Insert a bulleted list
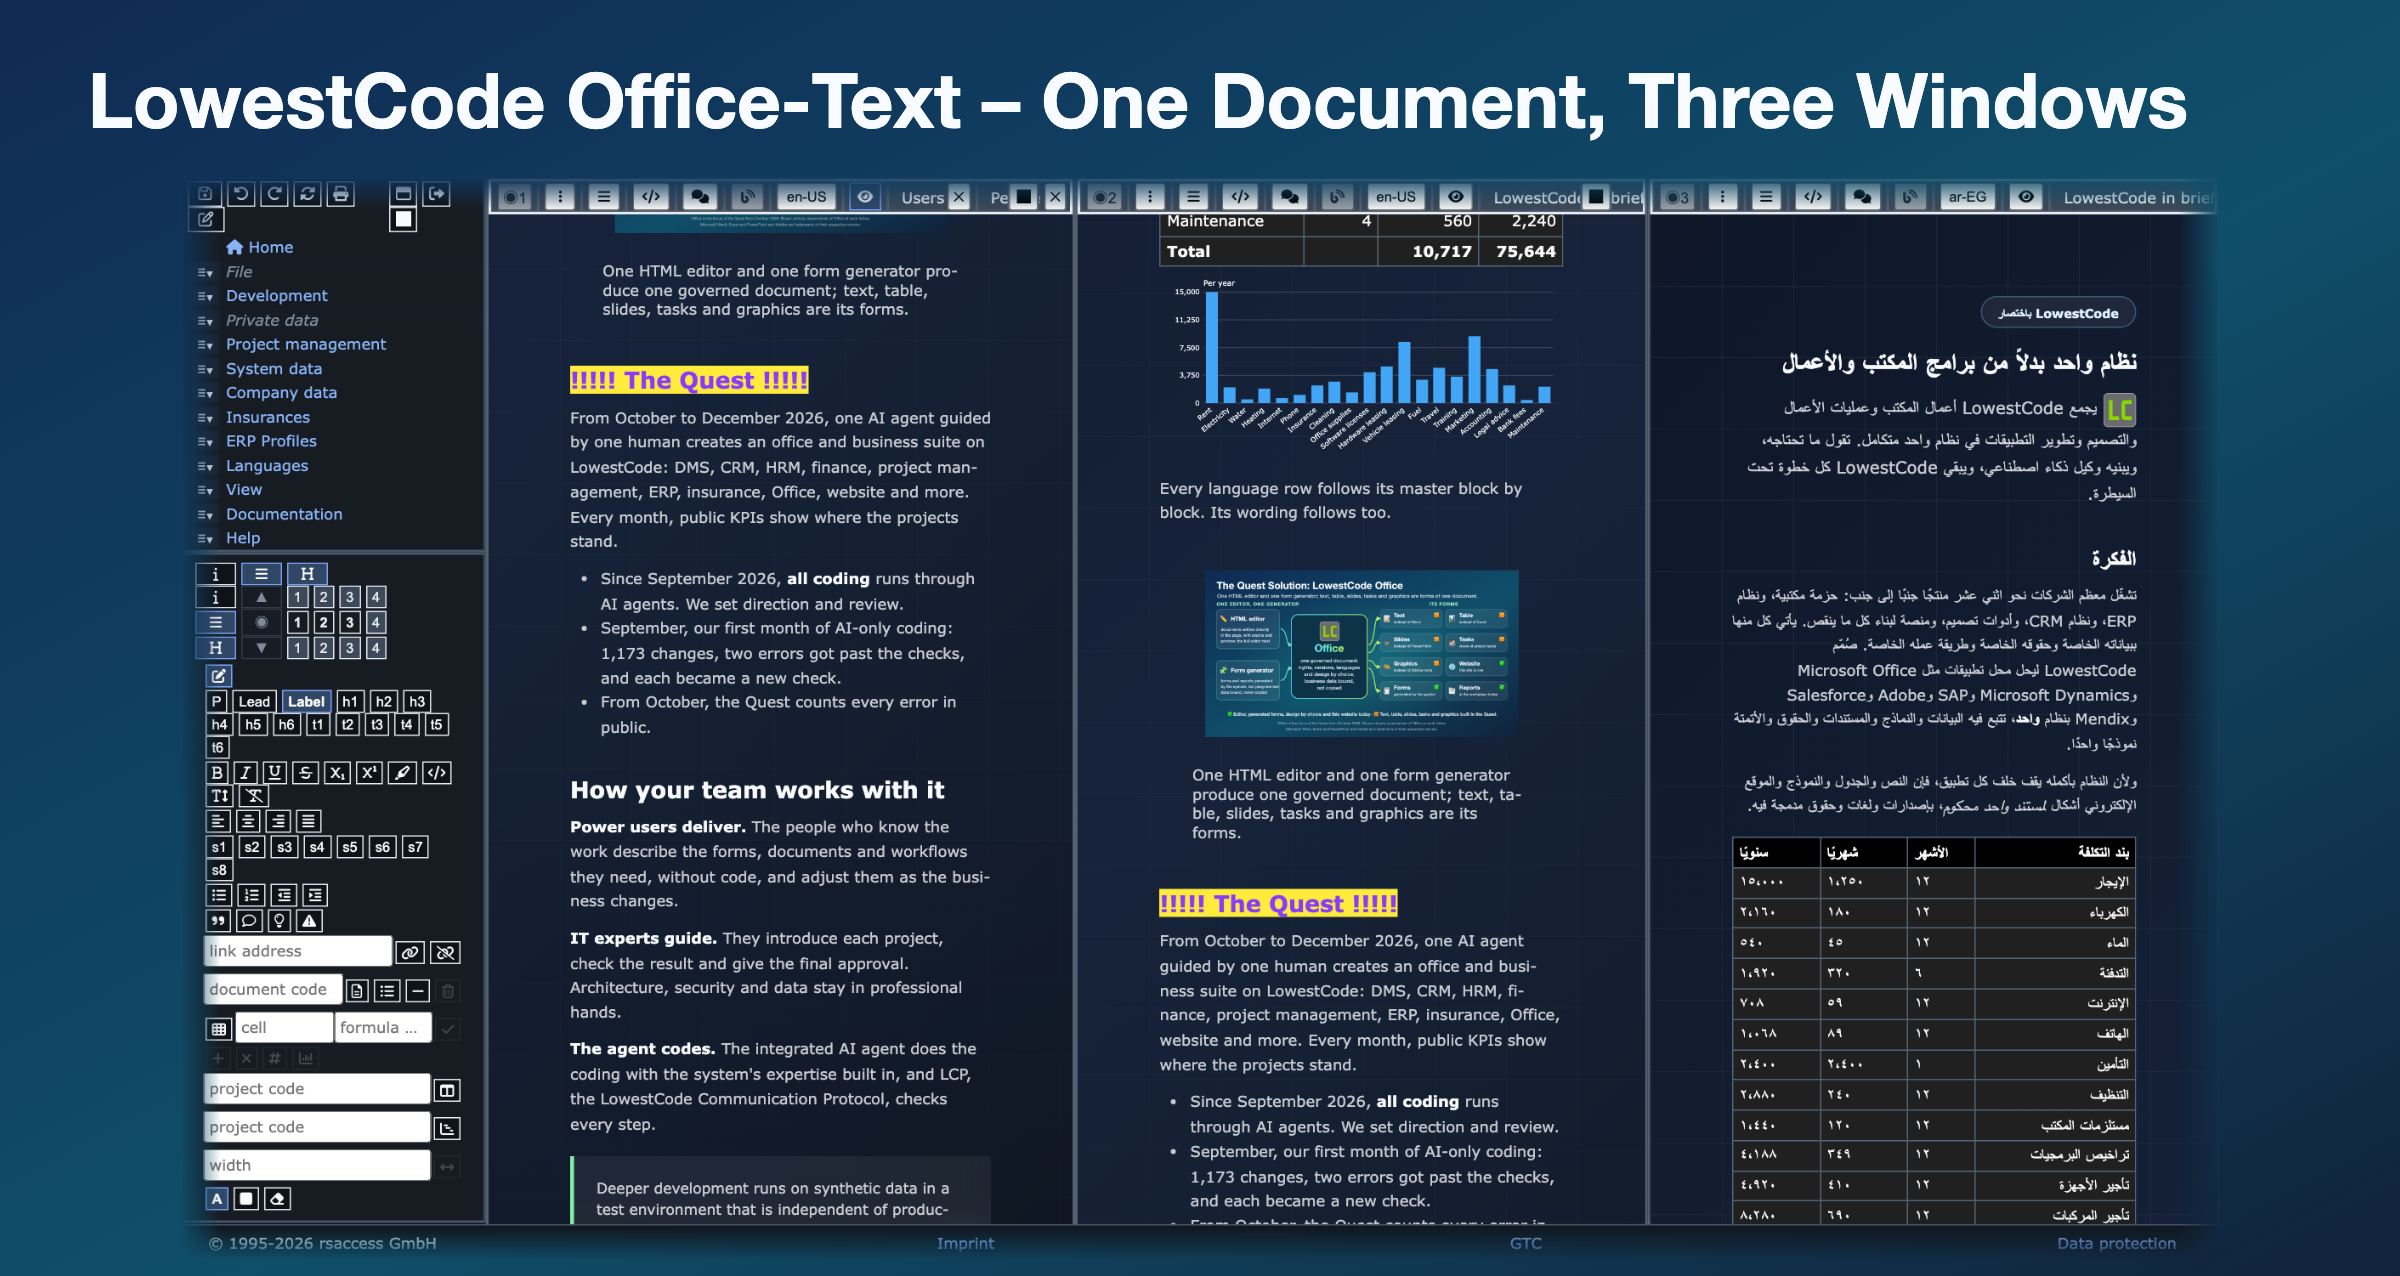Image resolution: width=2400 pixels, height=1276 pixels. [x=219, y=895]
